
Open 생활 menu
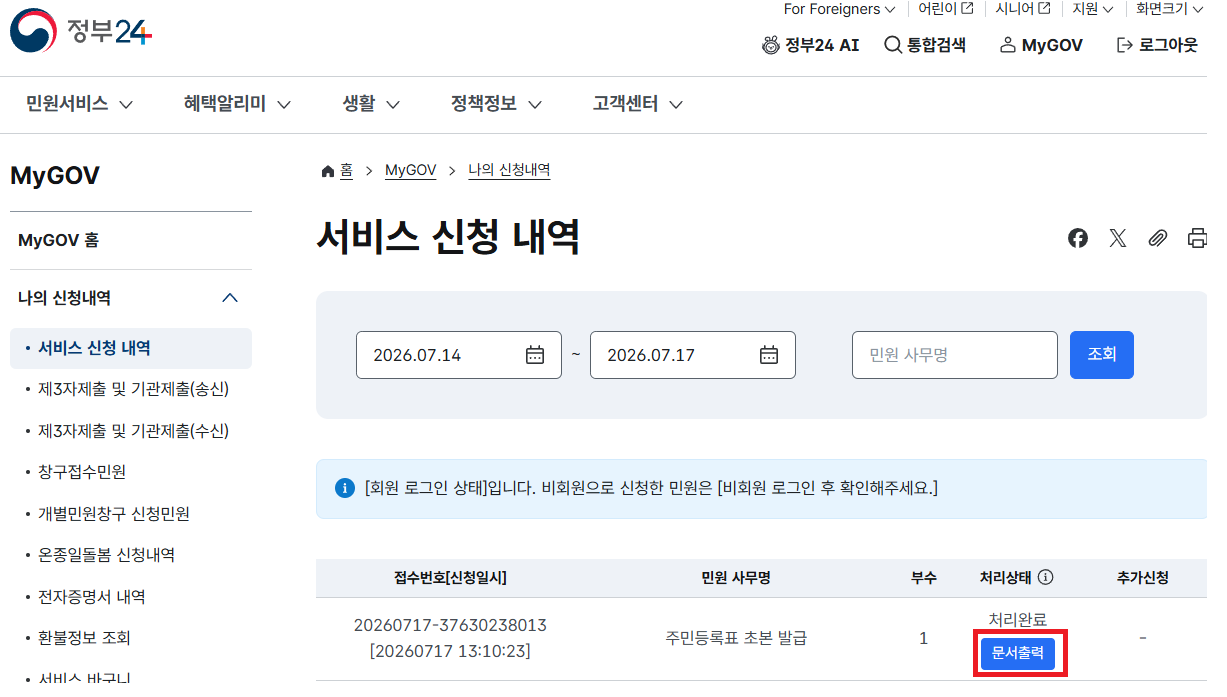click(371, 103)
